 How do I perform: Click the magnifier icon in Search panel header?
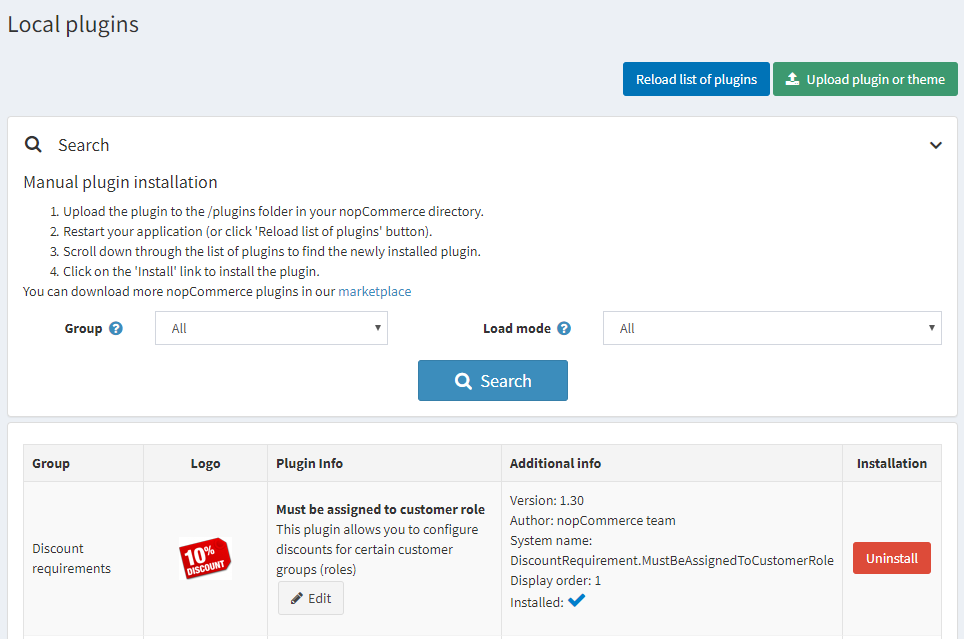tap(34, 145)
